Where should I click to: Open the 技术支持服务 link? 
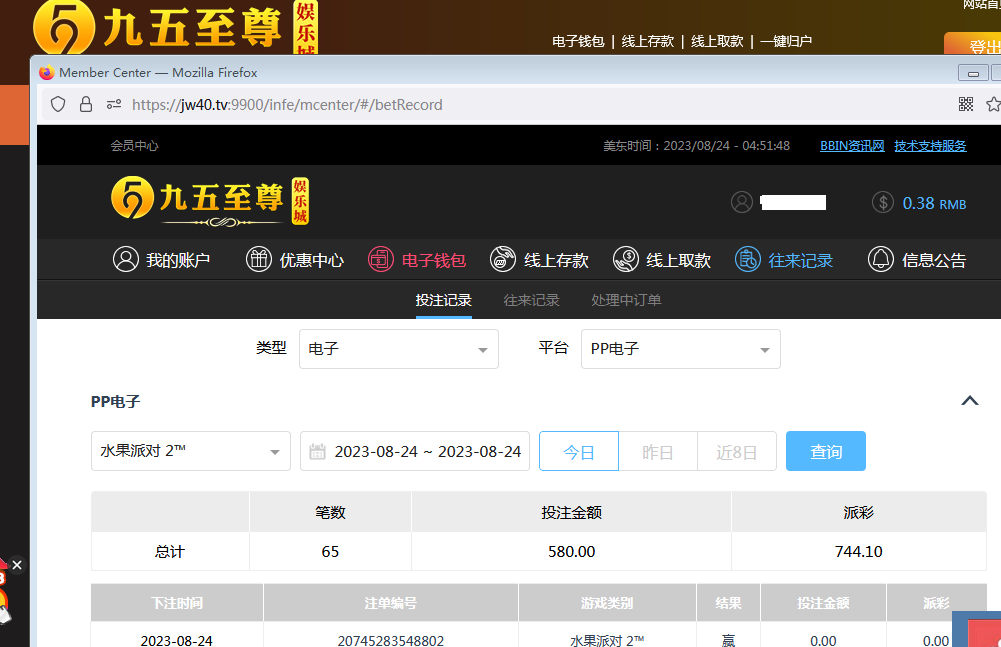[930, 146]
